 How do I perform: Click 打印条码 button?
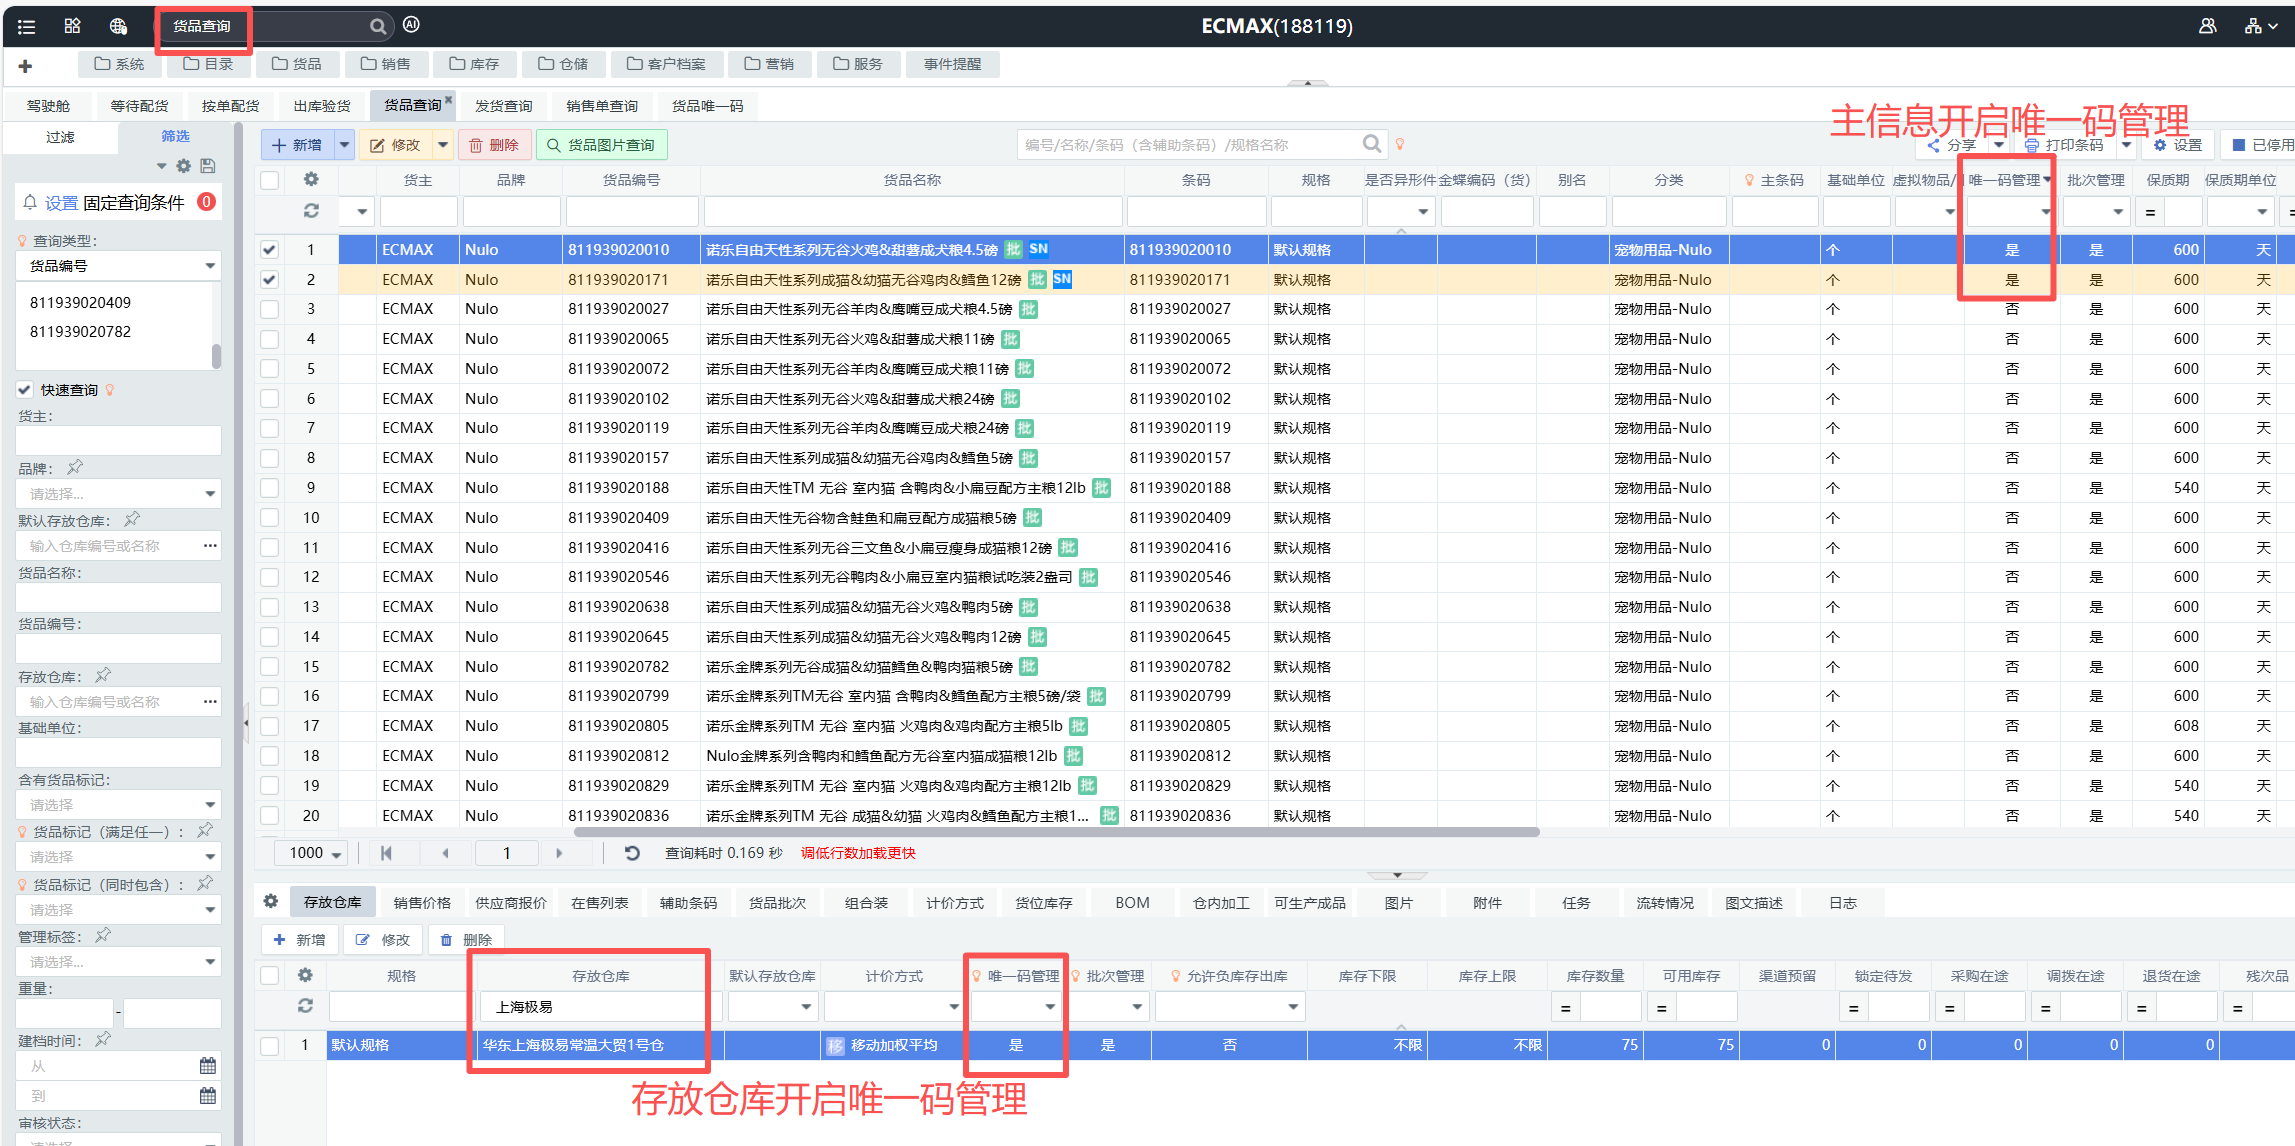[x=2065, y=145]
